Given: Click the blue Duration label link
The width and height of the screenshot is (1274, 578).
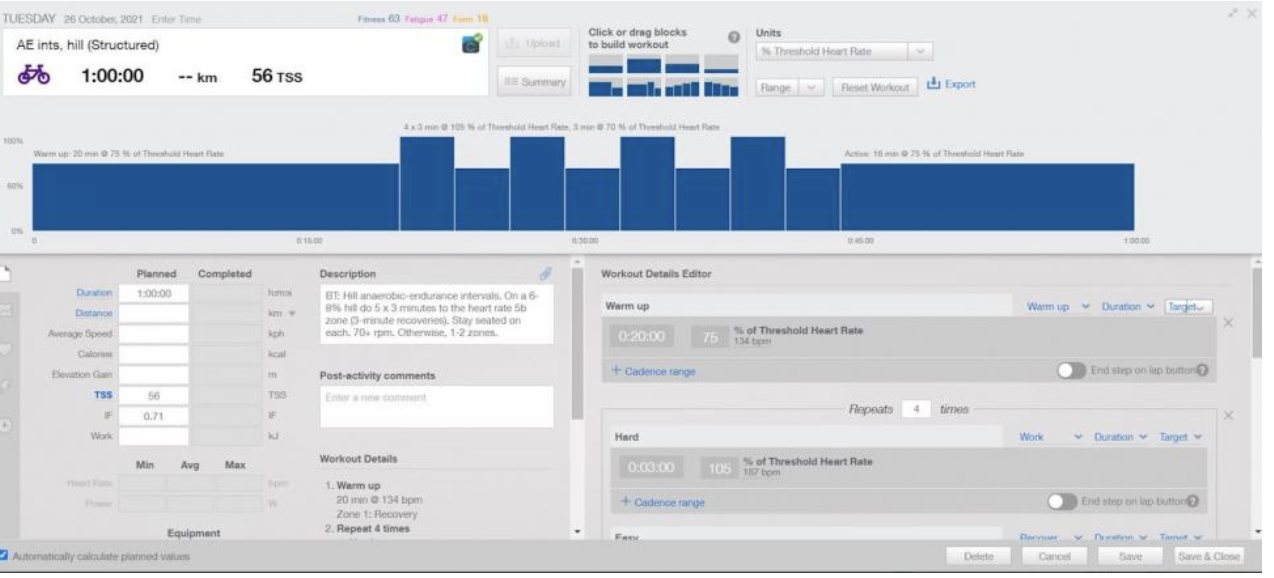Looking at the screenshot, I should point(92,293).
